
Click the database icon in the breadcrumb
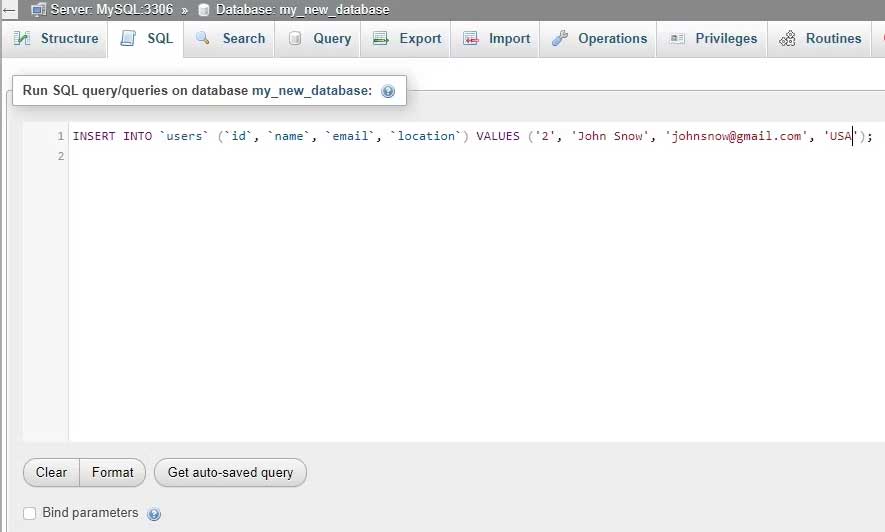click(204, 10)
